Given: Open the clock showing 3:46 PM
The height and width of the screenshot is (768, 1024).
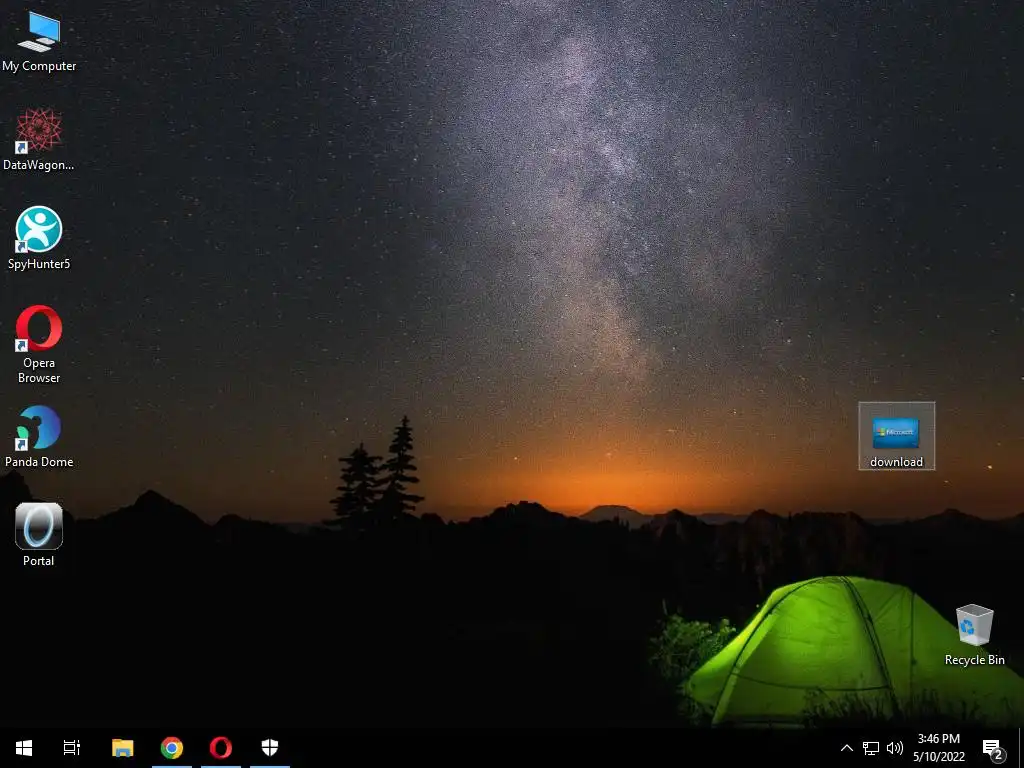Looking at the screenshot, I should (939, 748).
